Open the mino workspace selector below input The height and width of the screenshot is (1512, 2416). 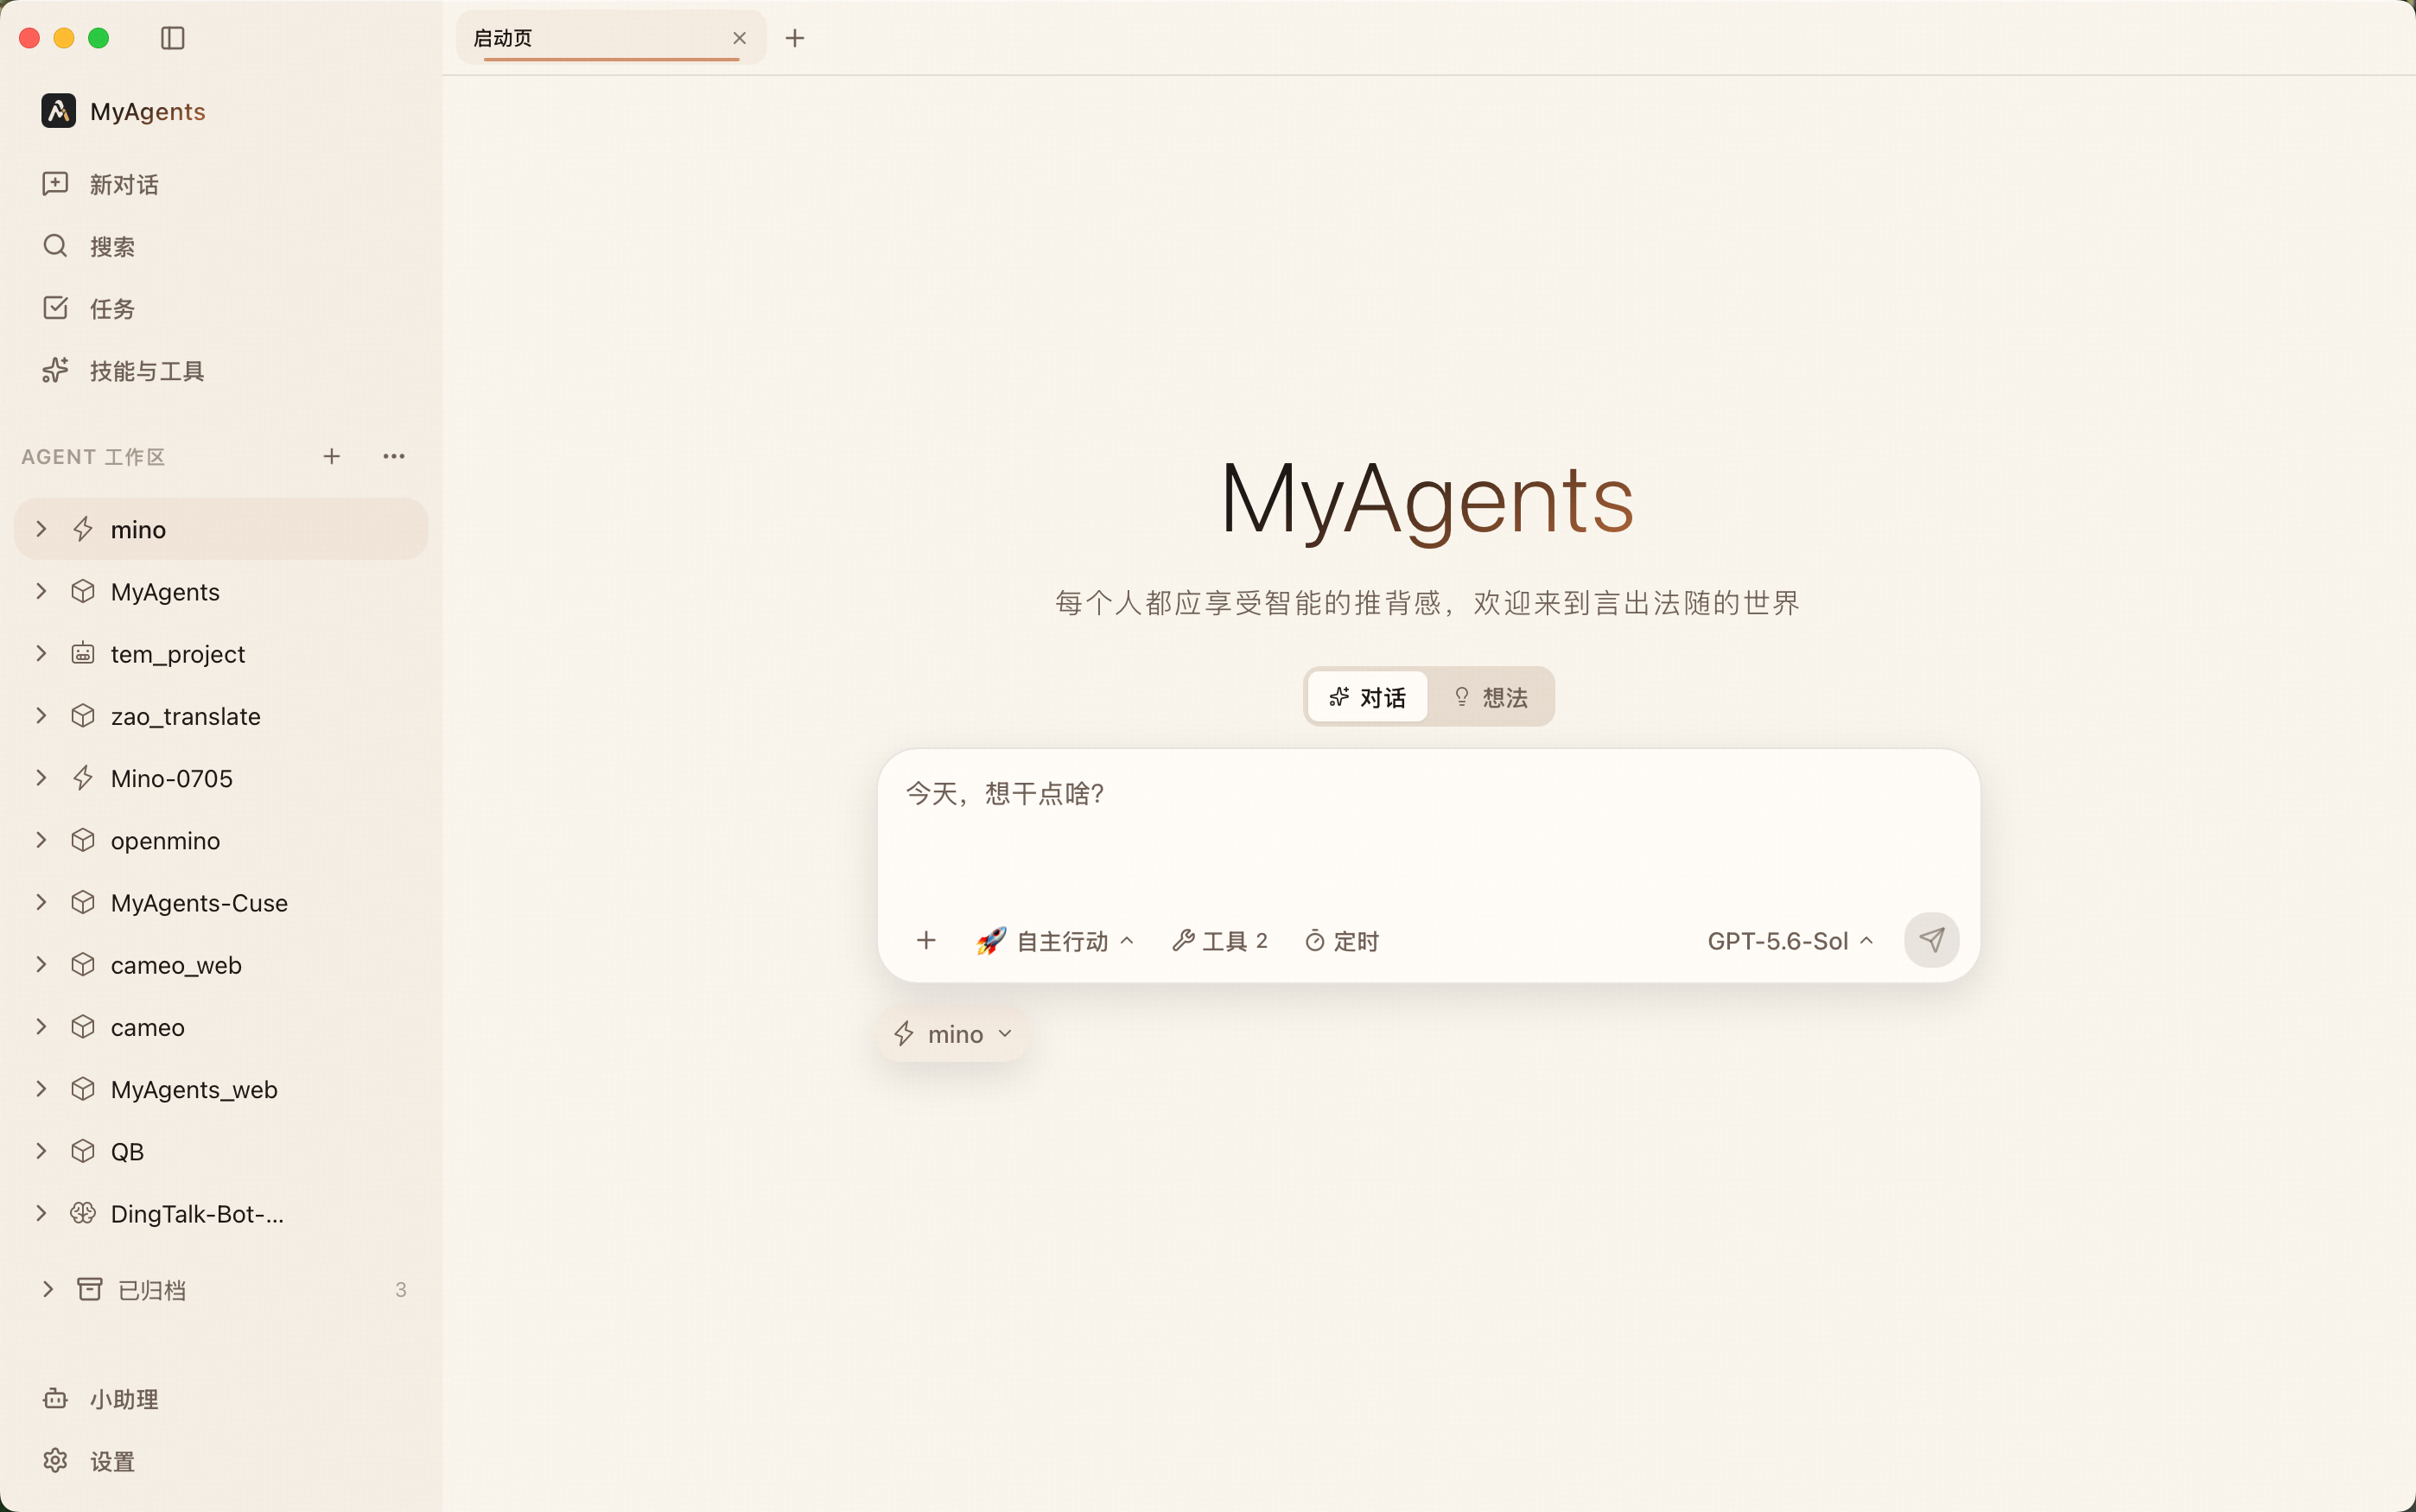click(953, 1034)
